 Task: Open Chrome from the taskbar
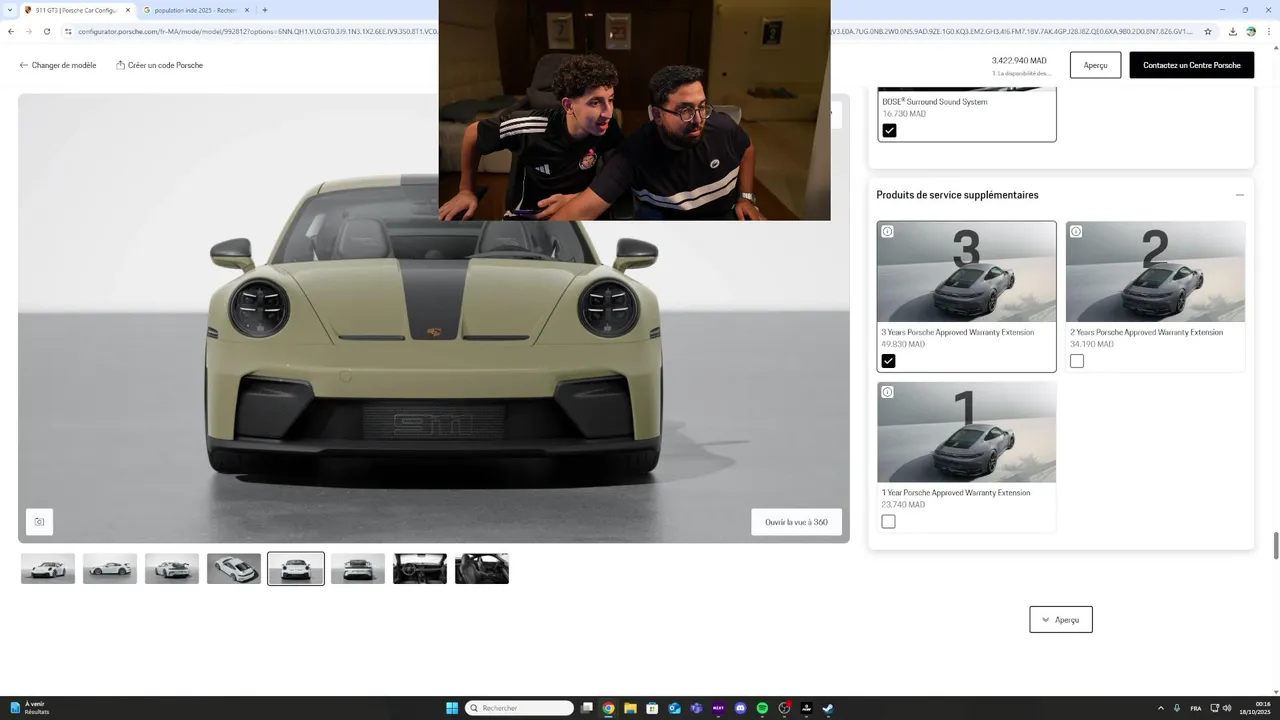coord(608,708)
